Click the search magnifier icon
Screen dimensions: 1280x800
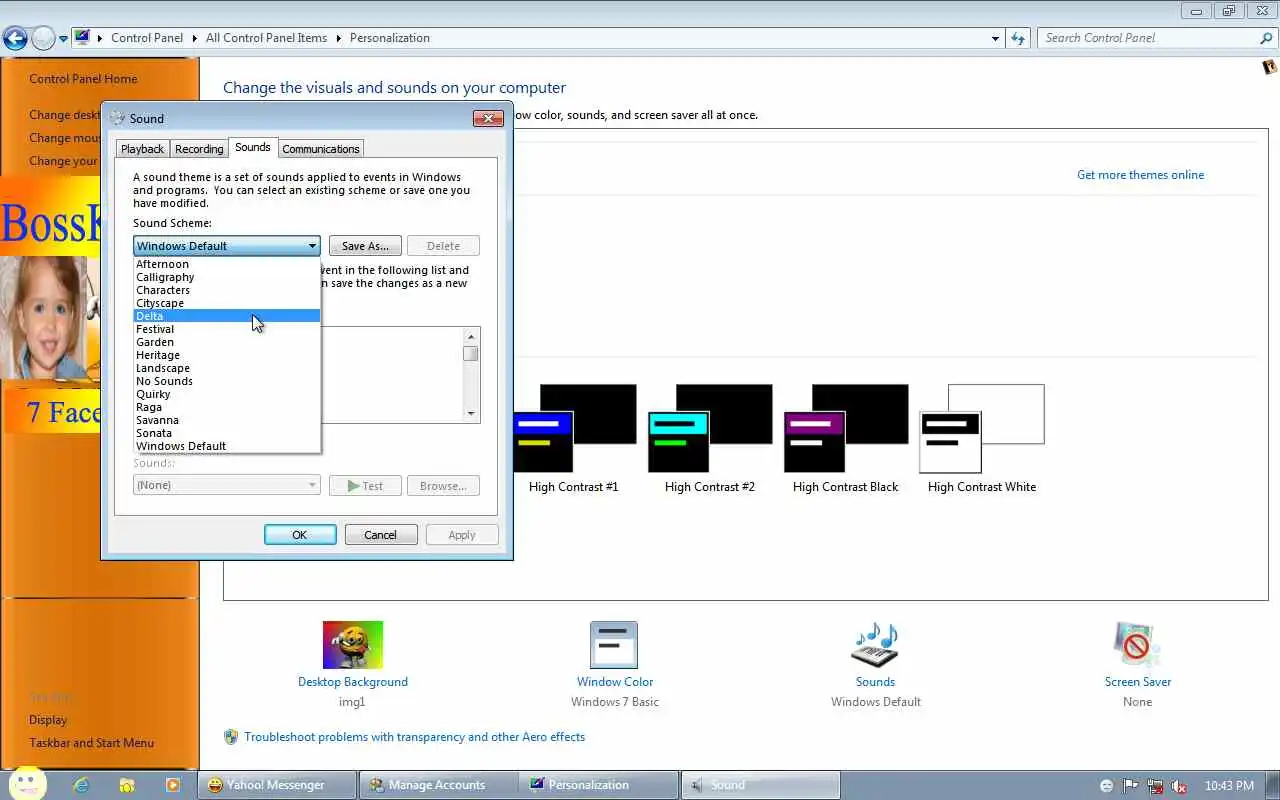click(x=1266, y=38)
